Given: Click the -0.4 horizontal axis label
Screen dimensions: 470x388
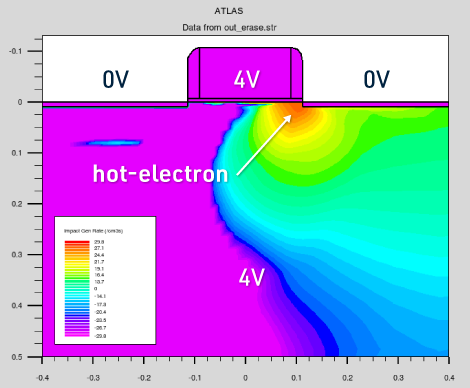Looking at the screenshot, I should (42, 378).
